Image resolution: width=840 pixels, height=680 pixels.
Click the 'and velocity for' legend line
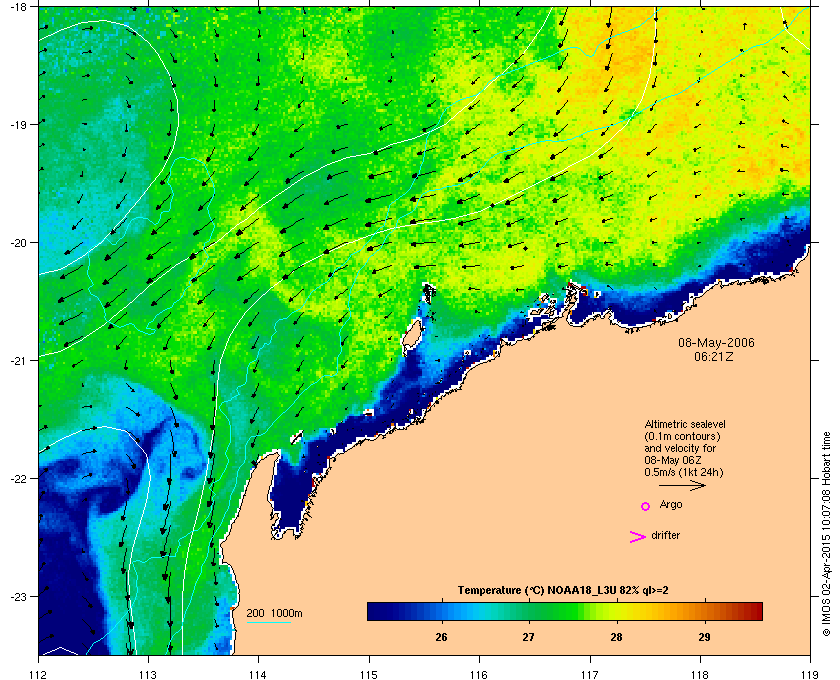pos(680,448)
